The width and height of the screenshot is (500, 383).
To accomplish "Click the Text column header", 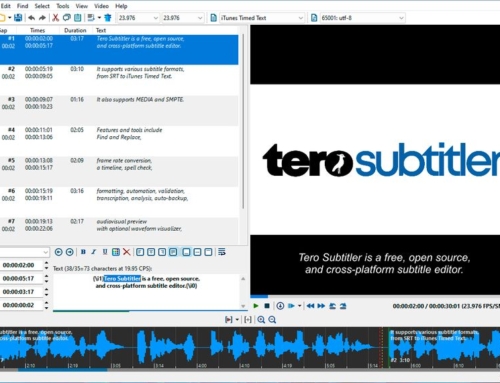I will click(101, 30).
